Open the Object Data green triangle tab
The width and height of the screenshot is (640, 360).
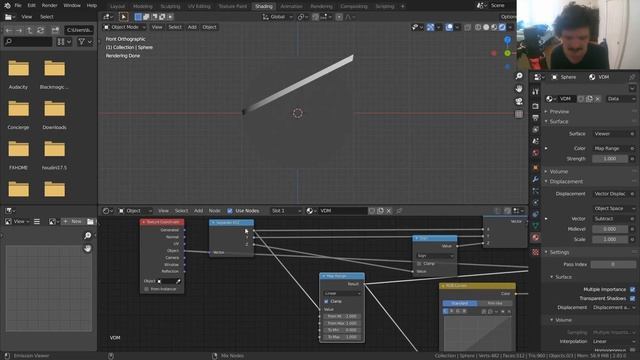pyautogui.click(x=536, y=225)
